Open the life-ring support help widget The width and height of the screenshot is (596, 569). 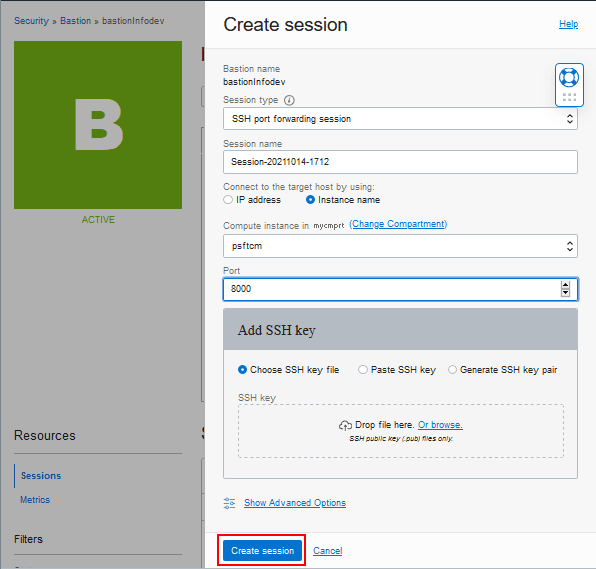coord(569,77)
